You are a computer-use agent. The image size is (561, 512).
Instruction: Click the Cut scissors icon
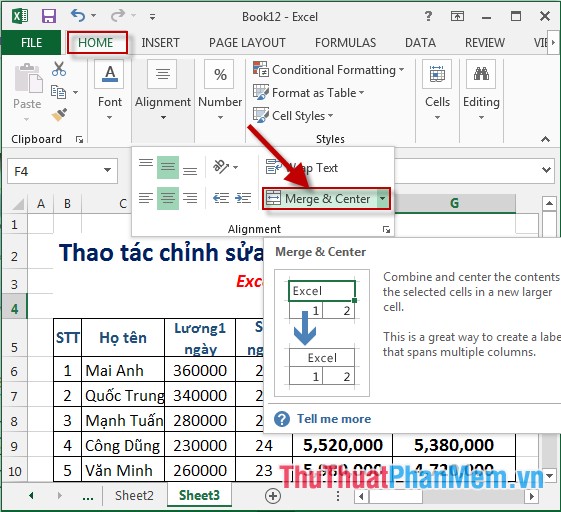[59, 69]
